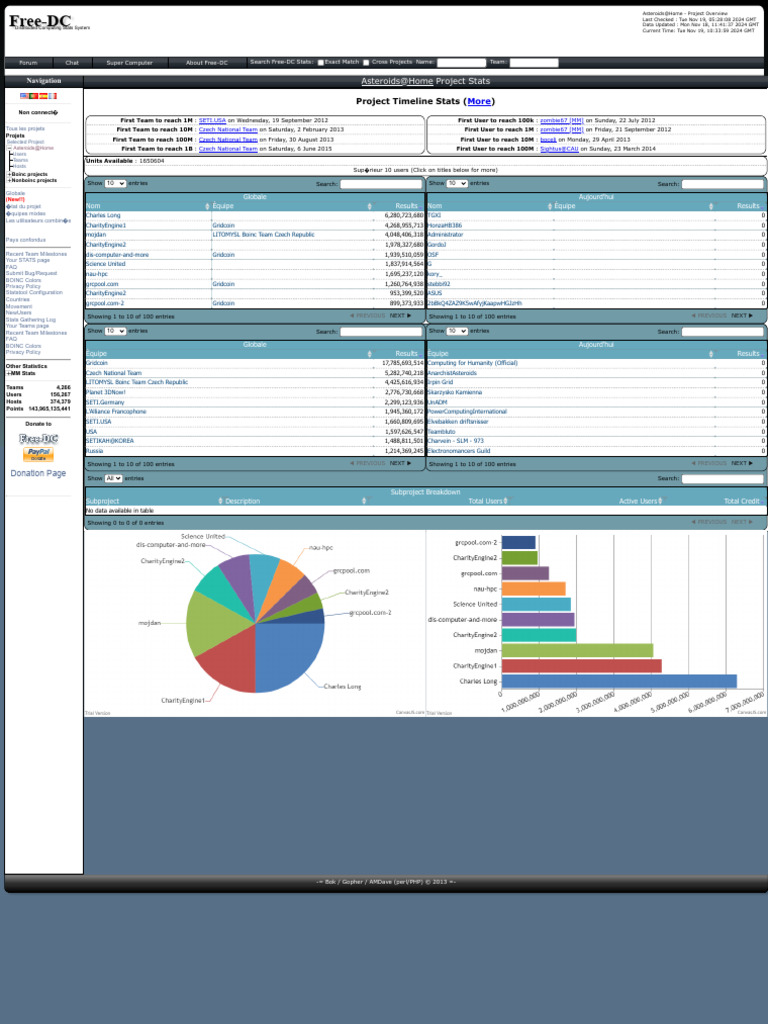Go to NEXT page of Aujourd'hui teams table
Viewport: 768px width, 1024px height.
(742, 464)
